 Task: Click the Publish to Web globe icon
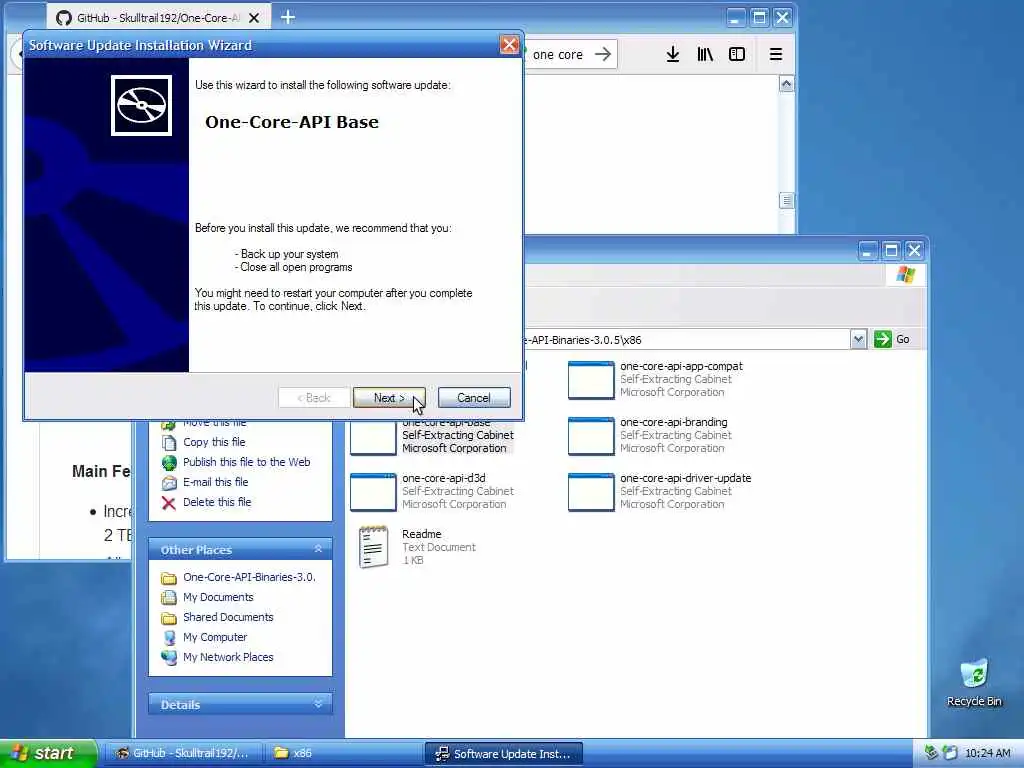(x=168, y=463)
